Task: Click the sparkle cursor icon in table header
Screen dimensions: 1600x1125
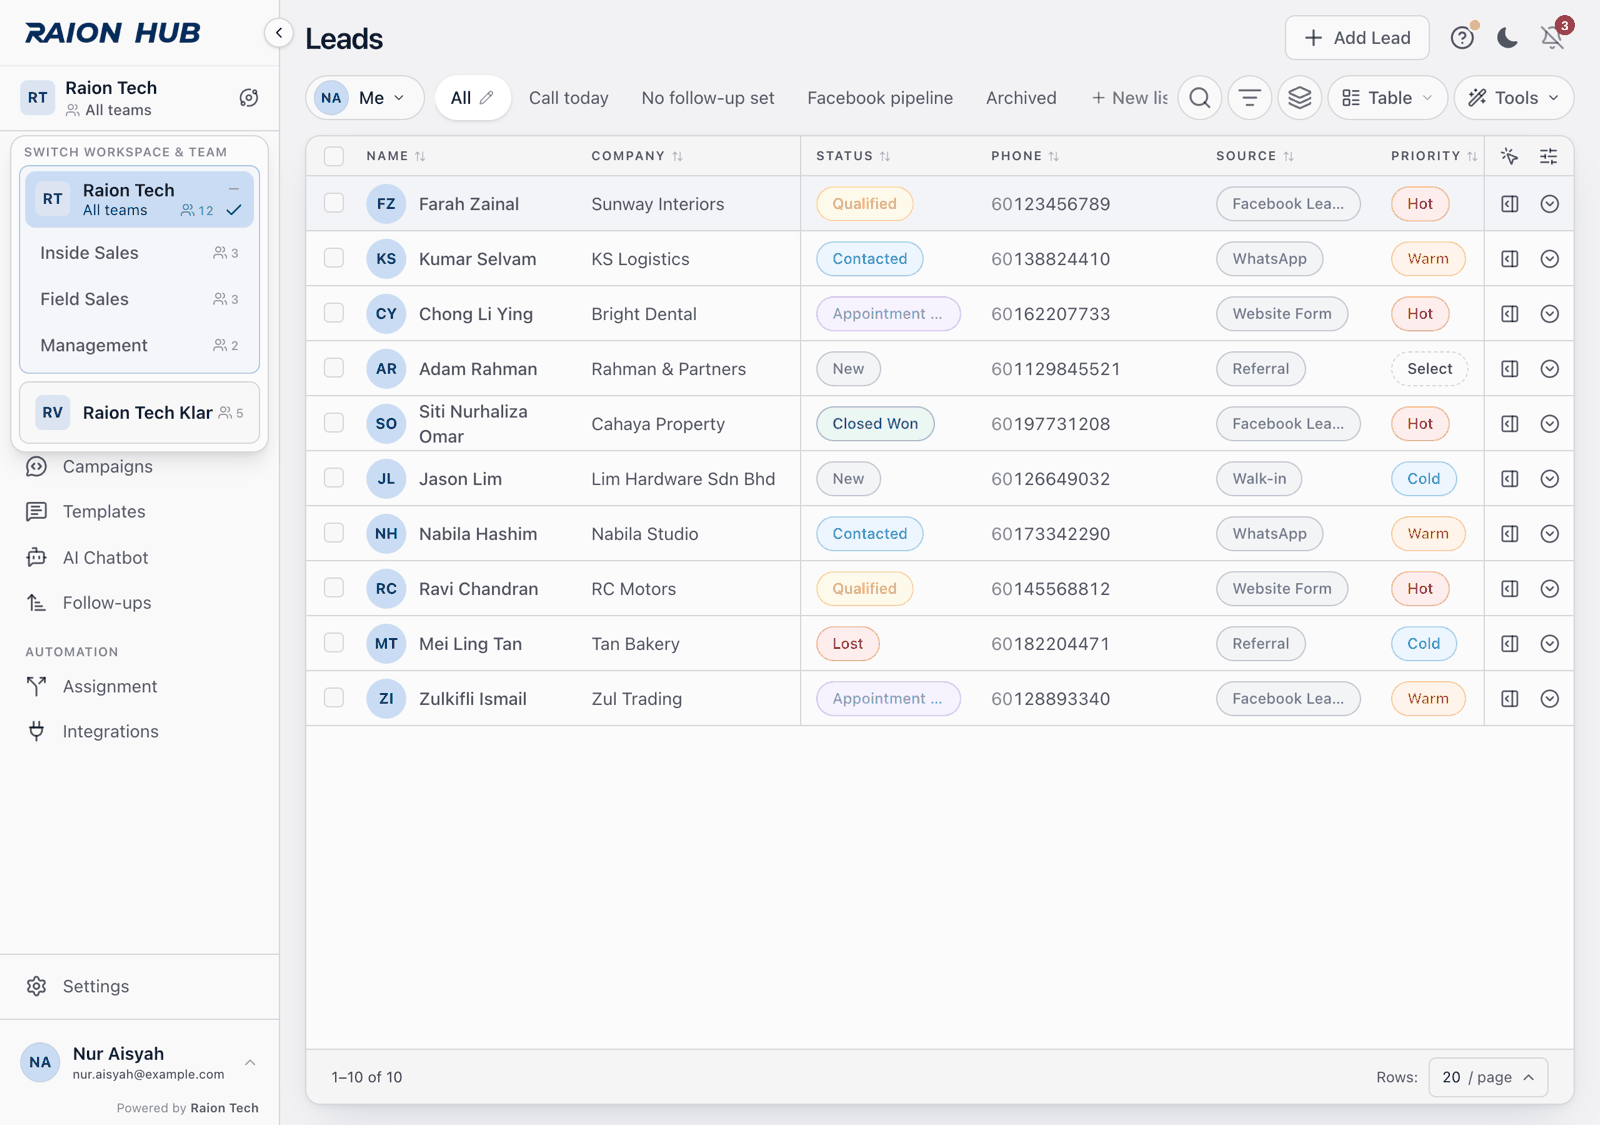Action: tap(1510, 156)
